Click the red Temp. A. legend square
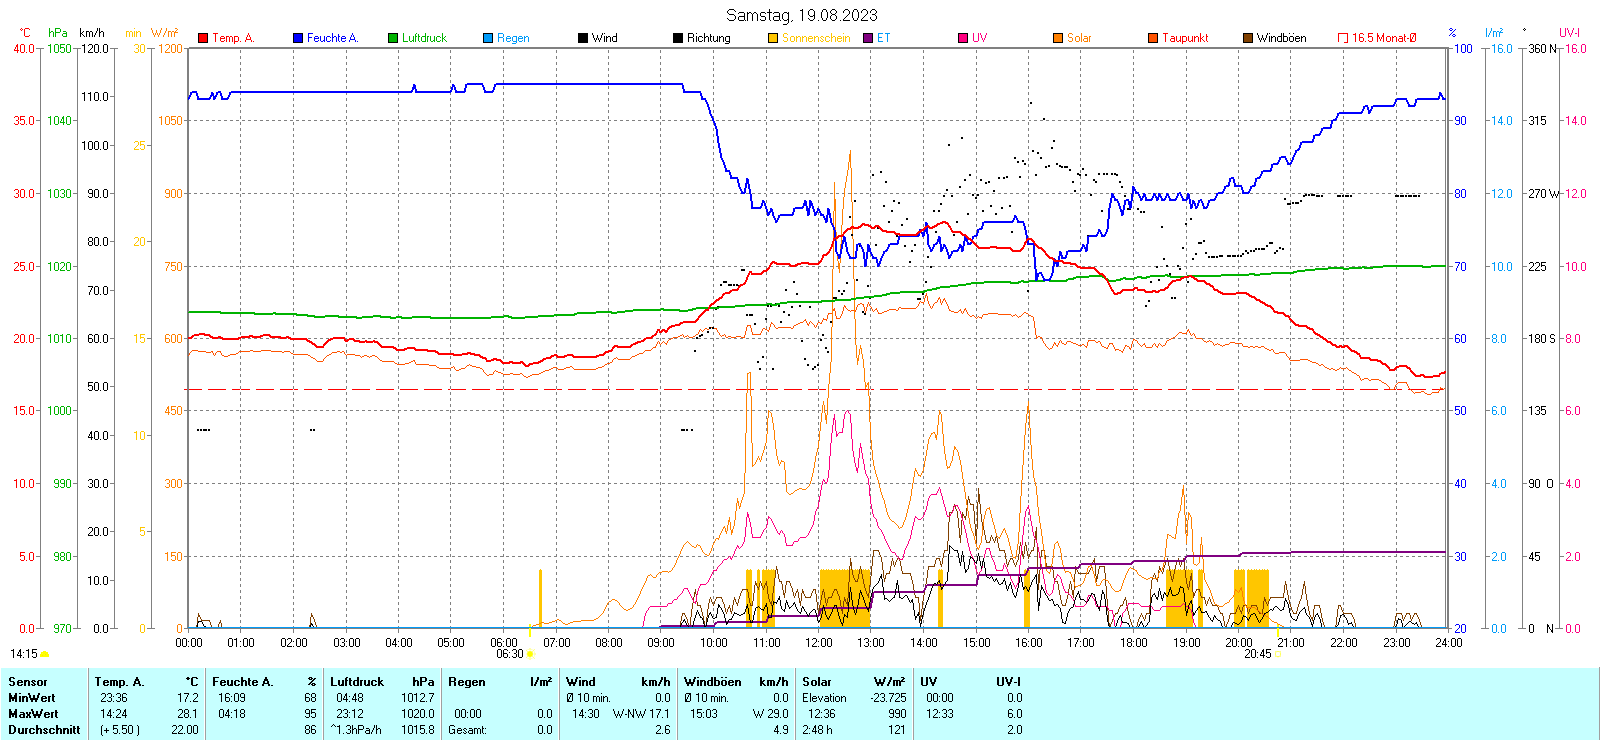The image size is (1600, 740). [x=203, y=38]
